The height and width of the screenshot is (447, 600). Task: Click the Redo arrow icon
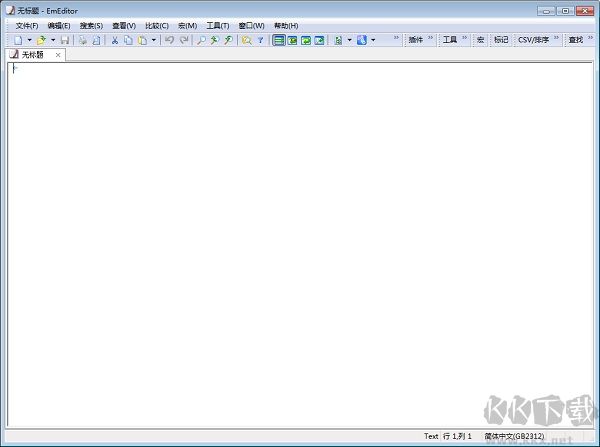tap(184, 40)
